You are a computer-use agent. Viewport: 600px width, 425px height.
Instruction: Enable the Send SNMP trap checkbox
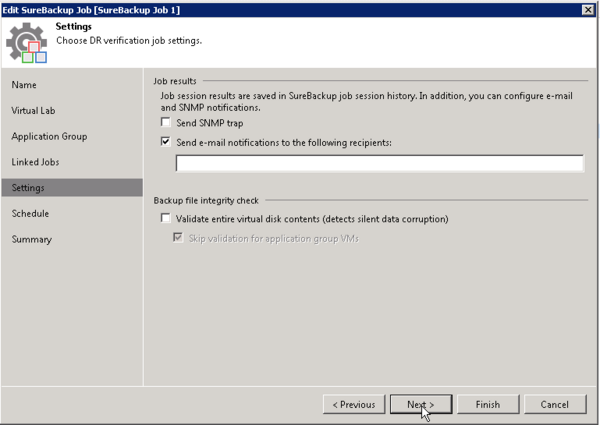[166, 123]
